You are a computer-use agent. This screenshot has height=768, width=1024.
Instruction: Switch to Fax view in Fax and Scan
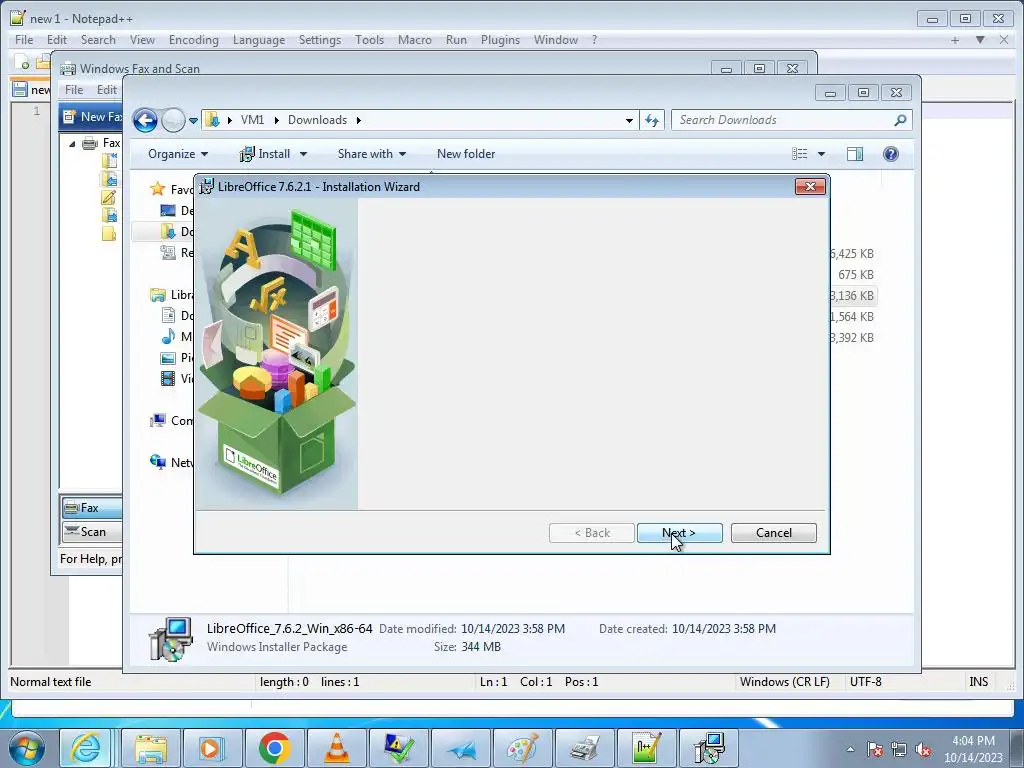(92, 507)
